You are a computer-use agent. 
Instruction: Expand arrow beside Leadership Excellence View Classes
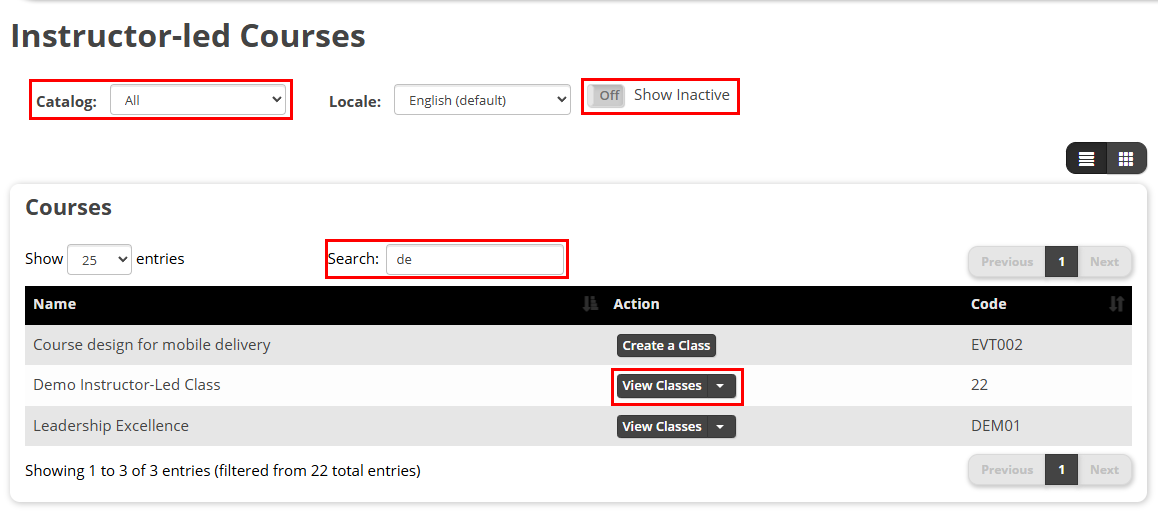coord(722,426)
